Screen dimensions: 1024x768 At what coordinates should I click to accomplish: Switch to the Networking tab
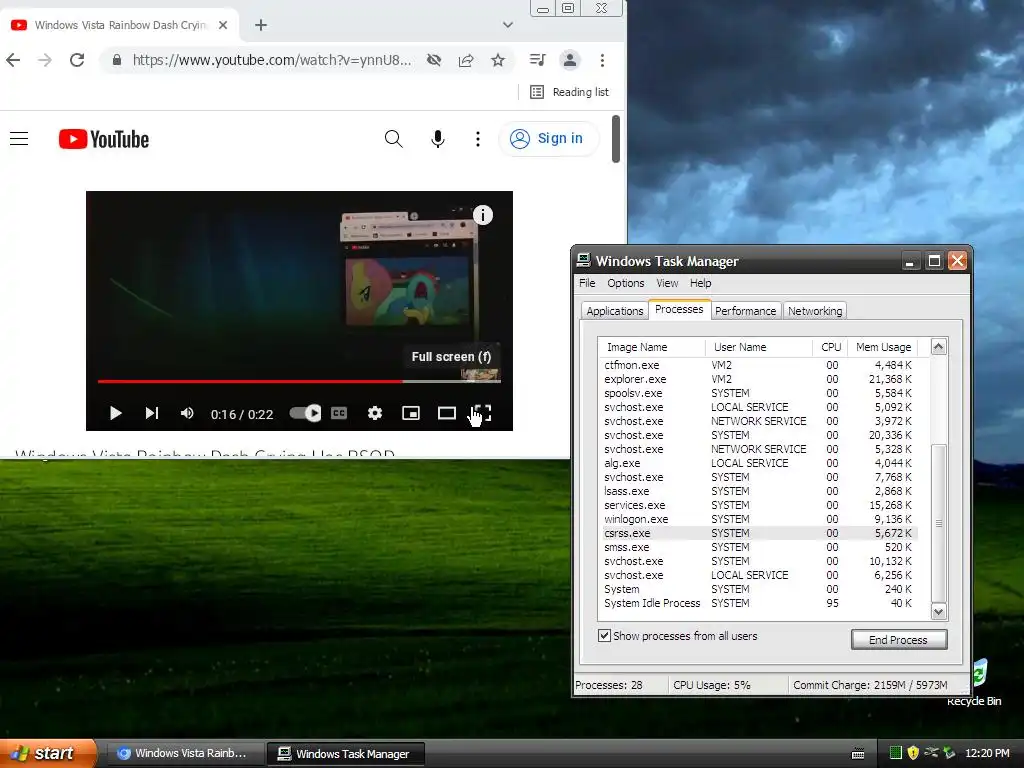tap(815, 311)
